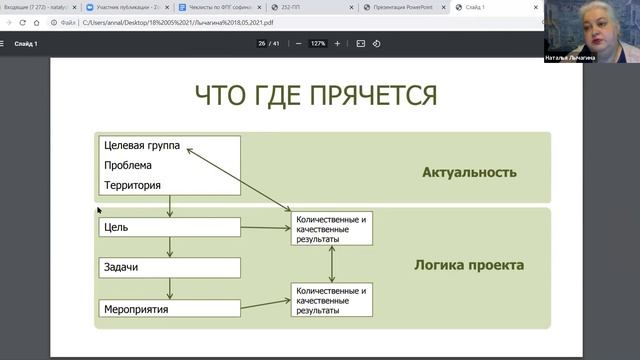
Task: Click the Целевая группа text
Action: (x=142, y=146)
